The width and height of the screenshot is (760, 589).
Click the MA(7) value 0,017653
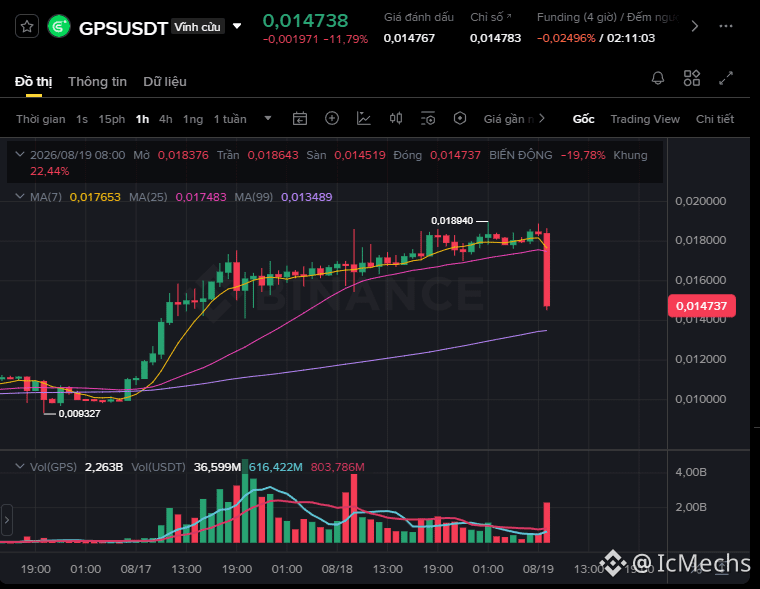tap(95, 197)
